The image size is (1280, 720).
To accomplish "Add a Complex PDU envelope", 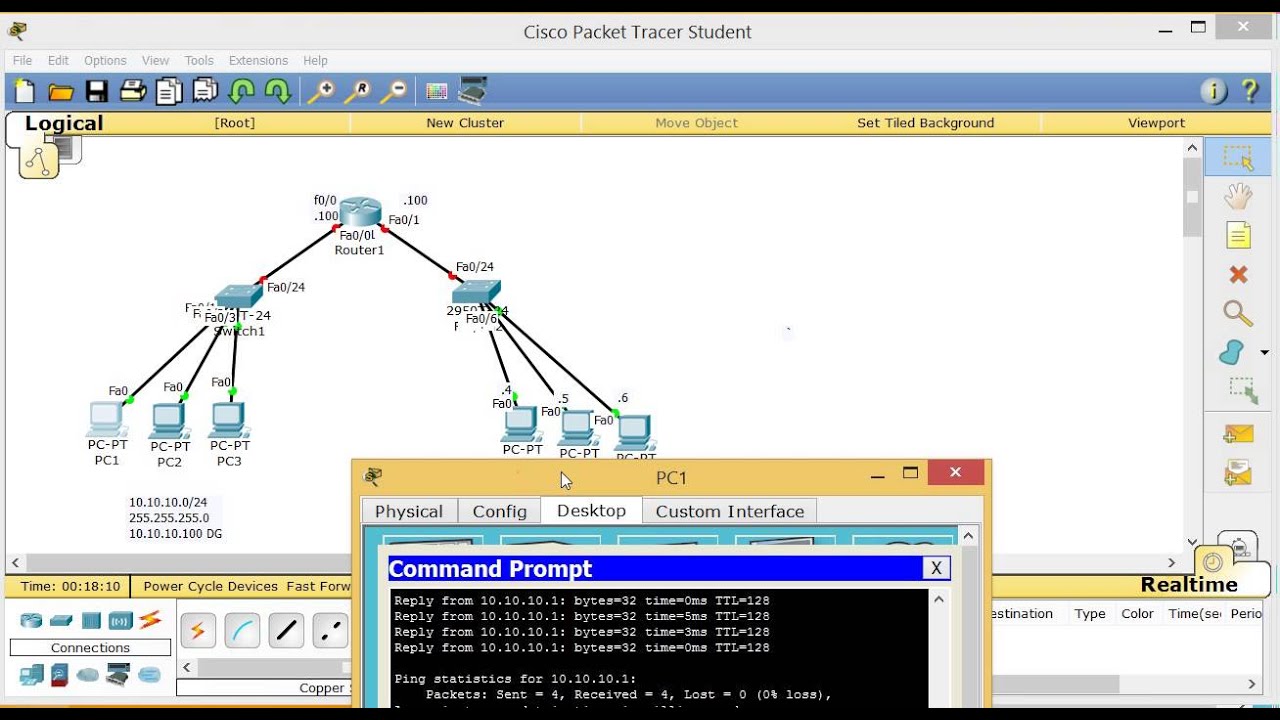I will [1238, 473].
